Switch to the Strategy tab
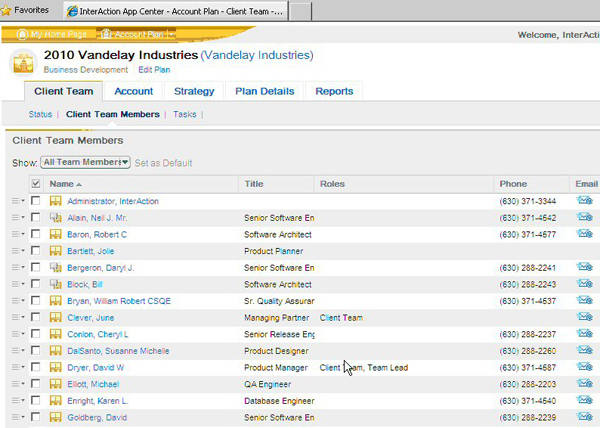 point(194,91)
